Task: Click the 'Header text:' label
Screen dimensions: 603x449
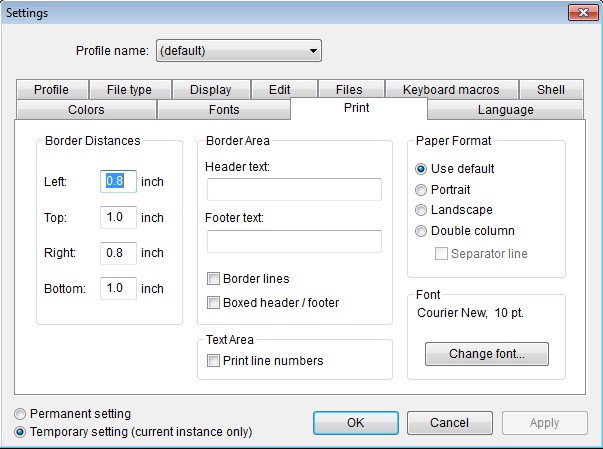Action: tap(237, 167)
